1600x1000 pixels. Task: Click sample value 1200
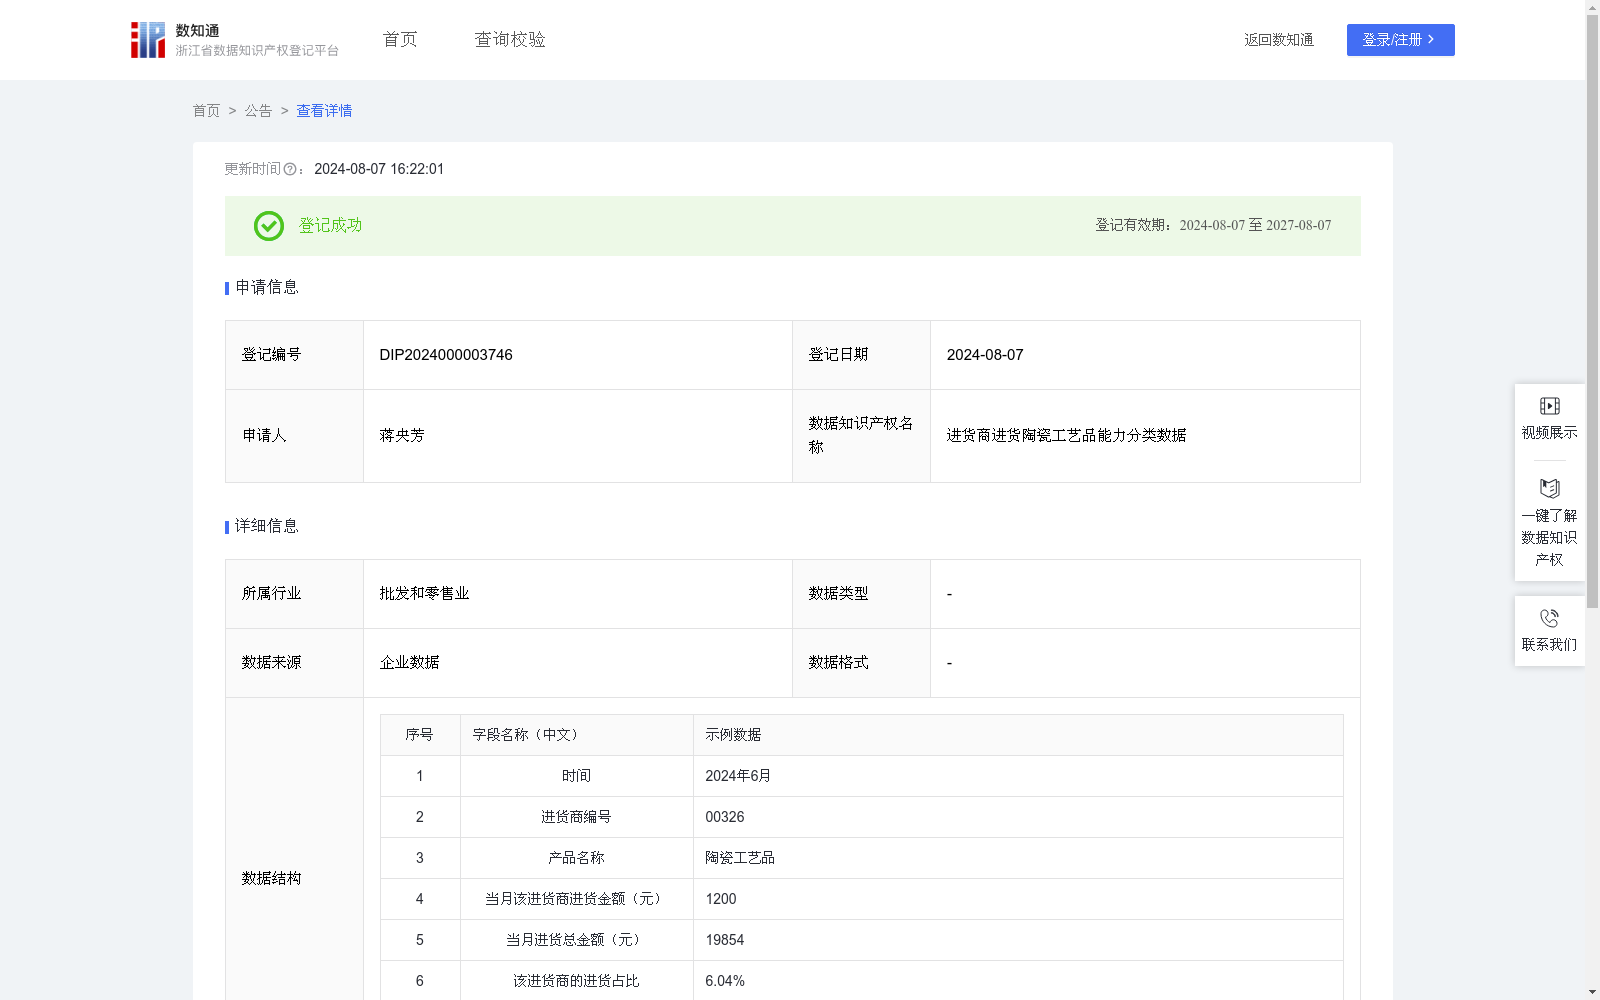721,899
